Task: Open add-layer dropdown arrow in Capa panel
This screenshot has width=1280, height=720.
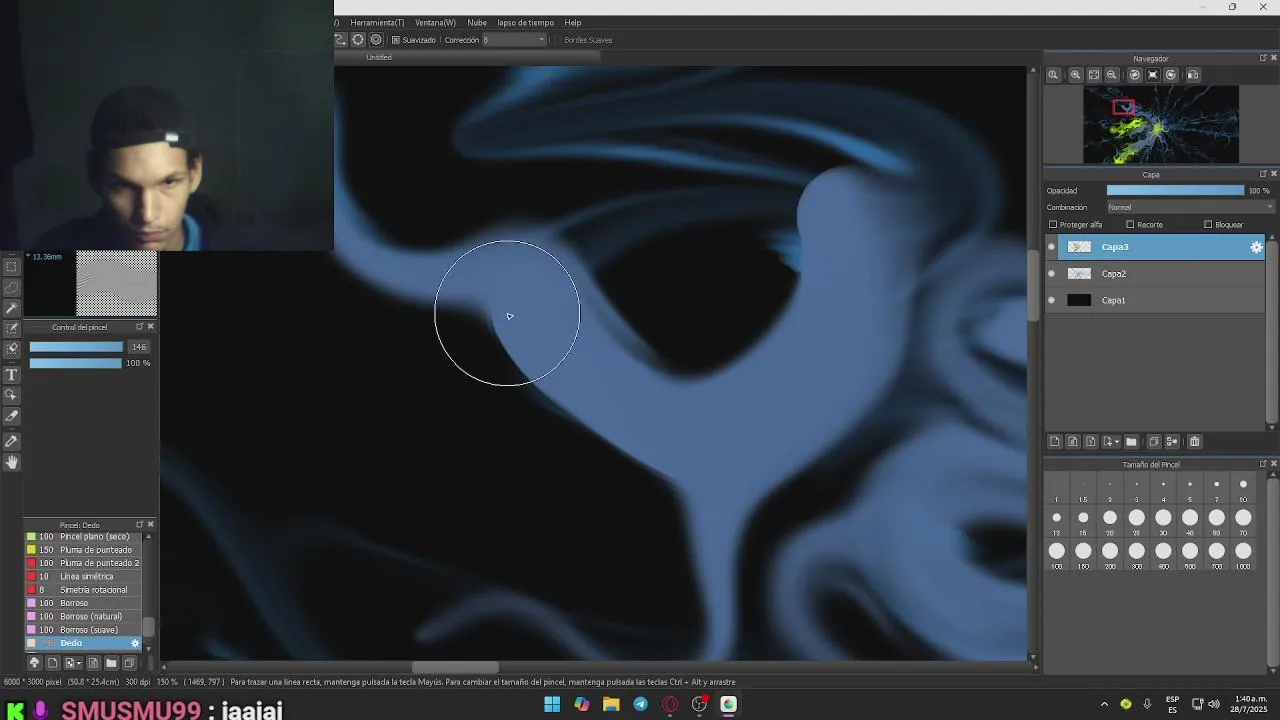Action: tap(1117, 442)
